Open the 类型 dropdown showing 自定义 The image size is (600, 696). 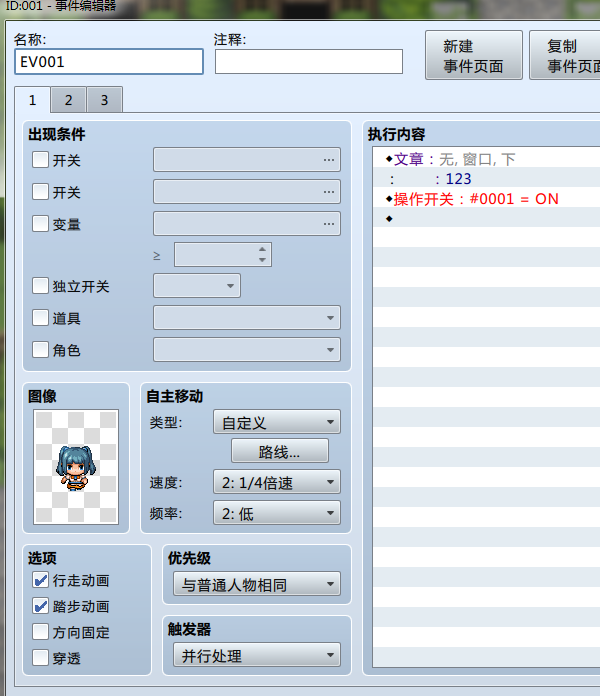(x=277, y=422)
